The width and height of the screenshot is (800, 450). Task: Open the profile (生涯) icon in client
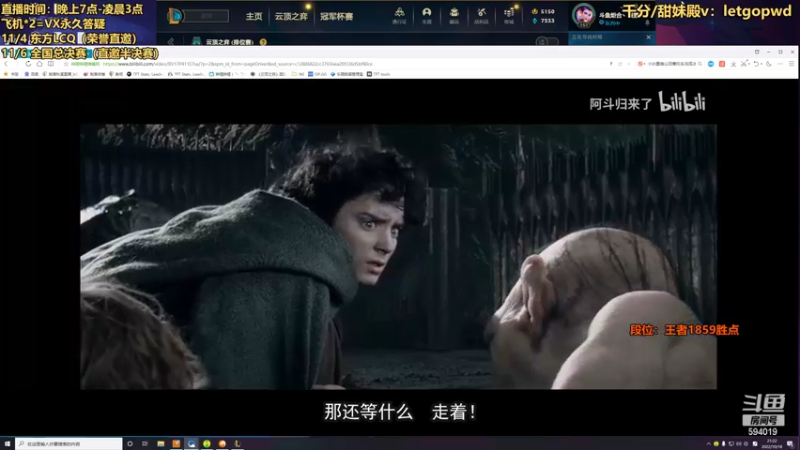pyautogui.click(x=427, y=15)
